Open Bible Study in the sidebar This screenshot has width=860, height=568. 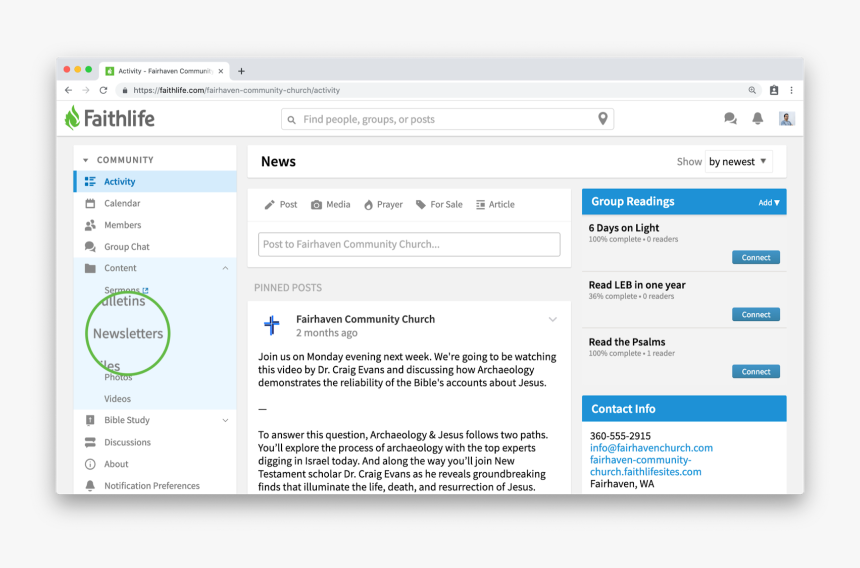tap(127, 420)
